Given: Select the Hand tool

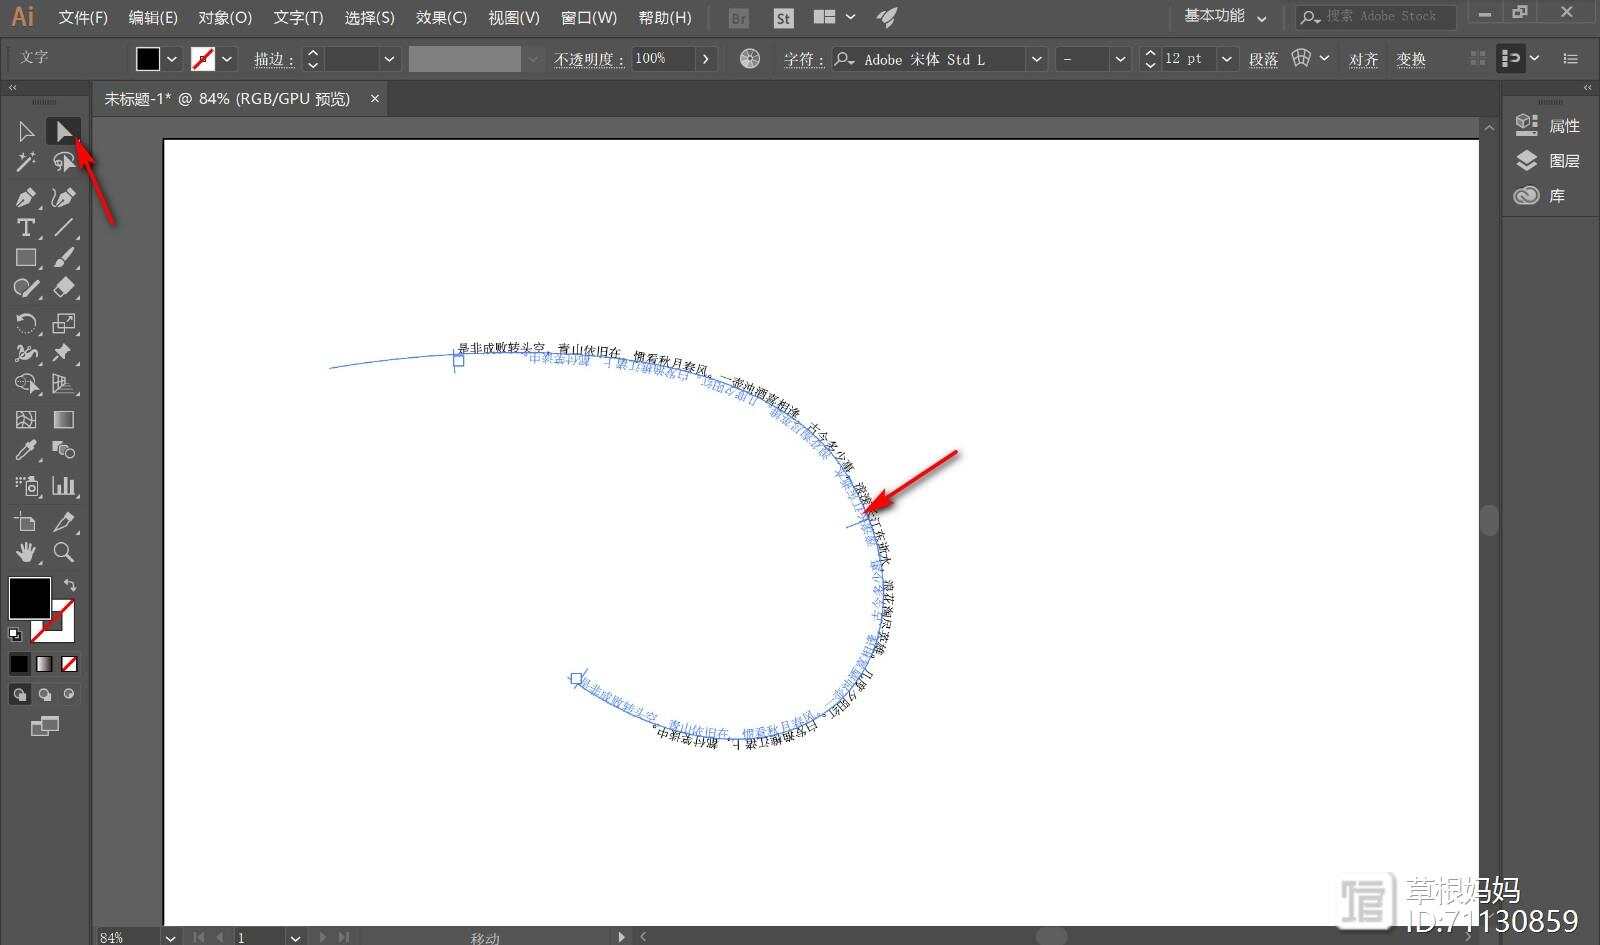Looking at the screenshot, I should pyautogui.click(x=26, y=552).
